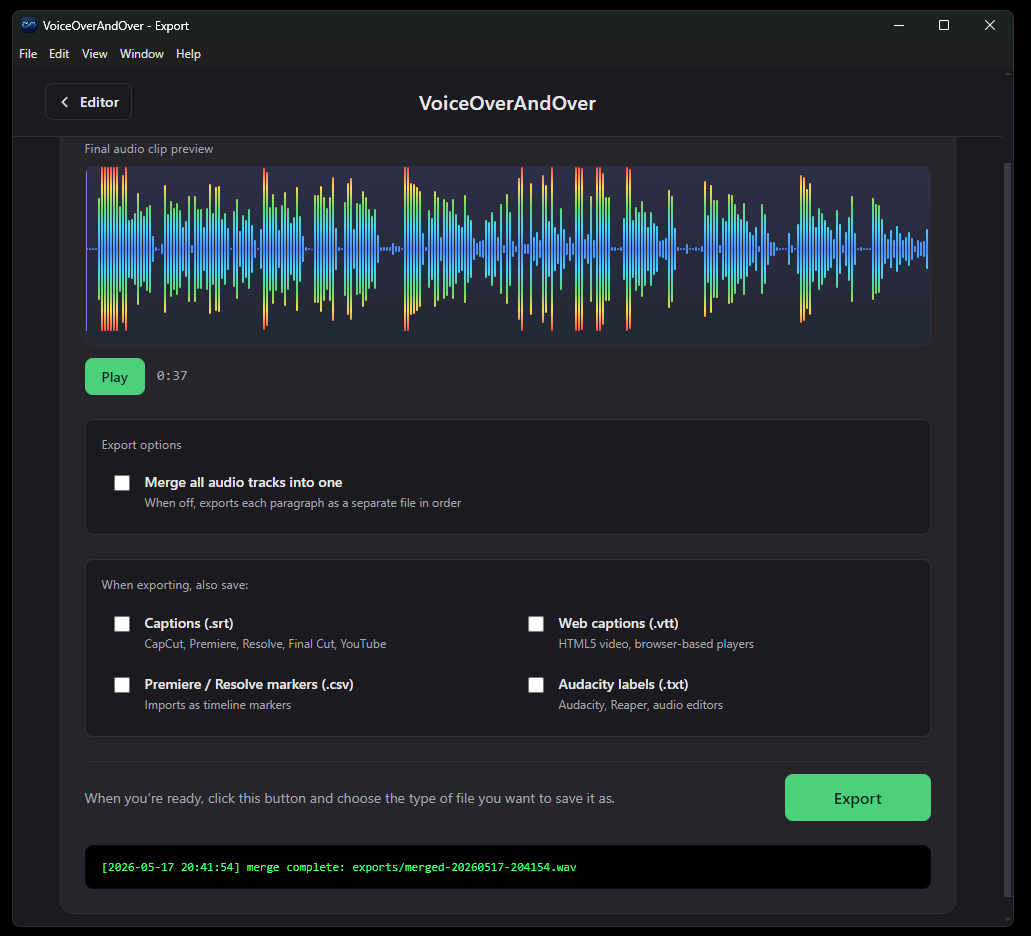Minimize the VoiceOverAndOver window
The width and height of the screenshot is (1031, 936).
[x=899, y=26]
